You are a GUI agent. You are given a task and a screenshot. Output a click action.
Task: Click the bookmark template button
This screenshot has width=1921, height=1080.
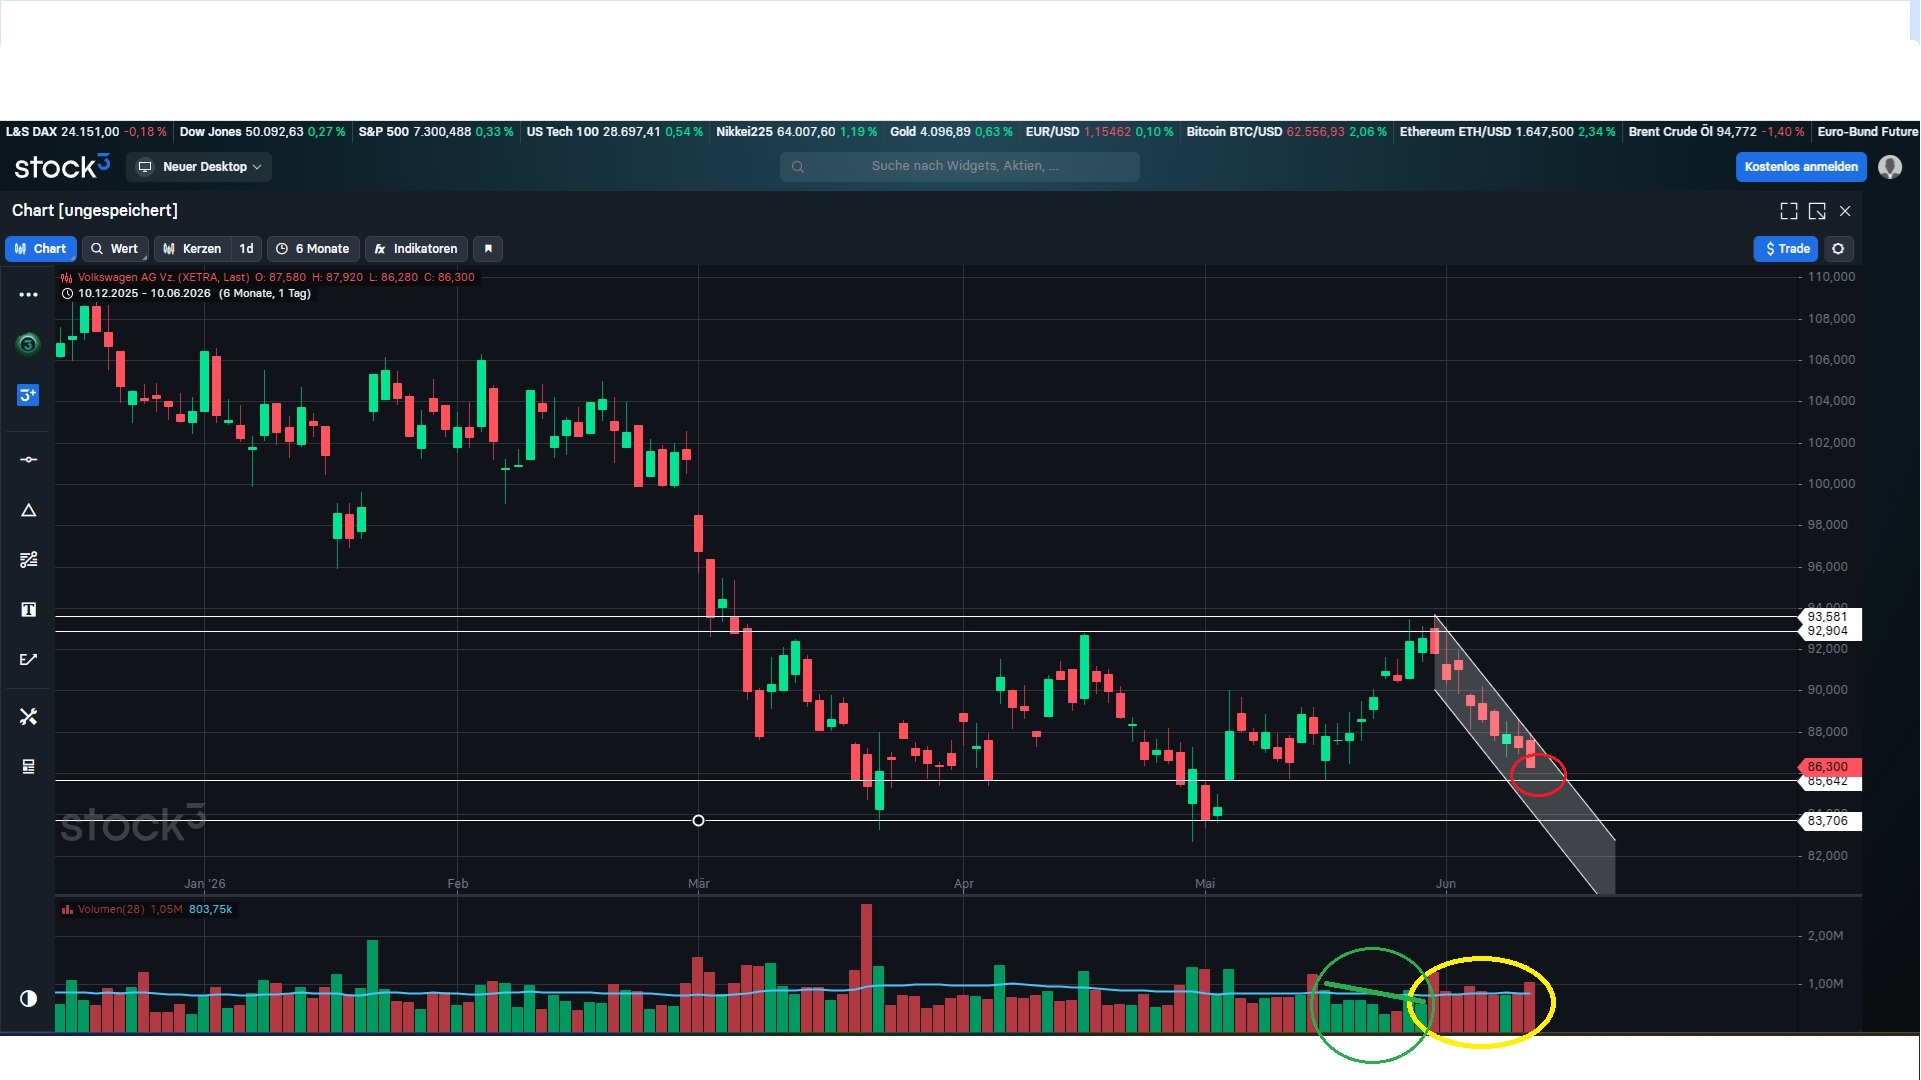click(x=488, y=249)
